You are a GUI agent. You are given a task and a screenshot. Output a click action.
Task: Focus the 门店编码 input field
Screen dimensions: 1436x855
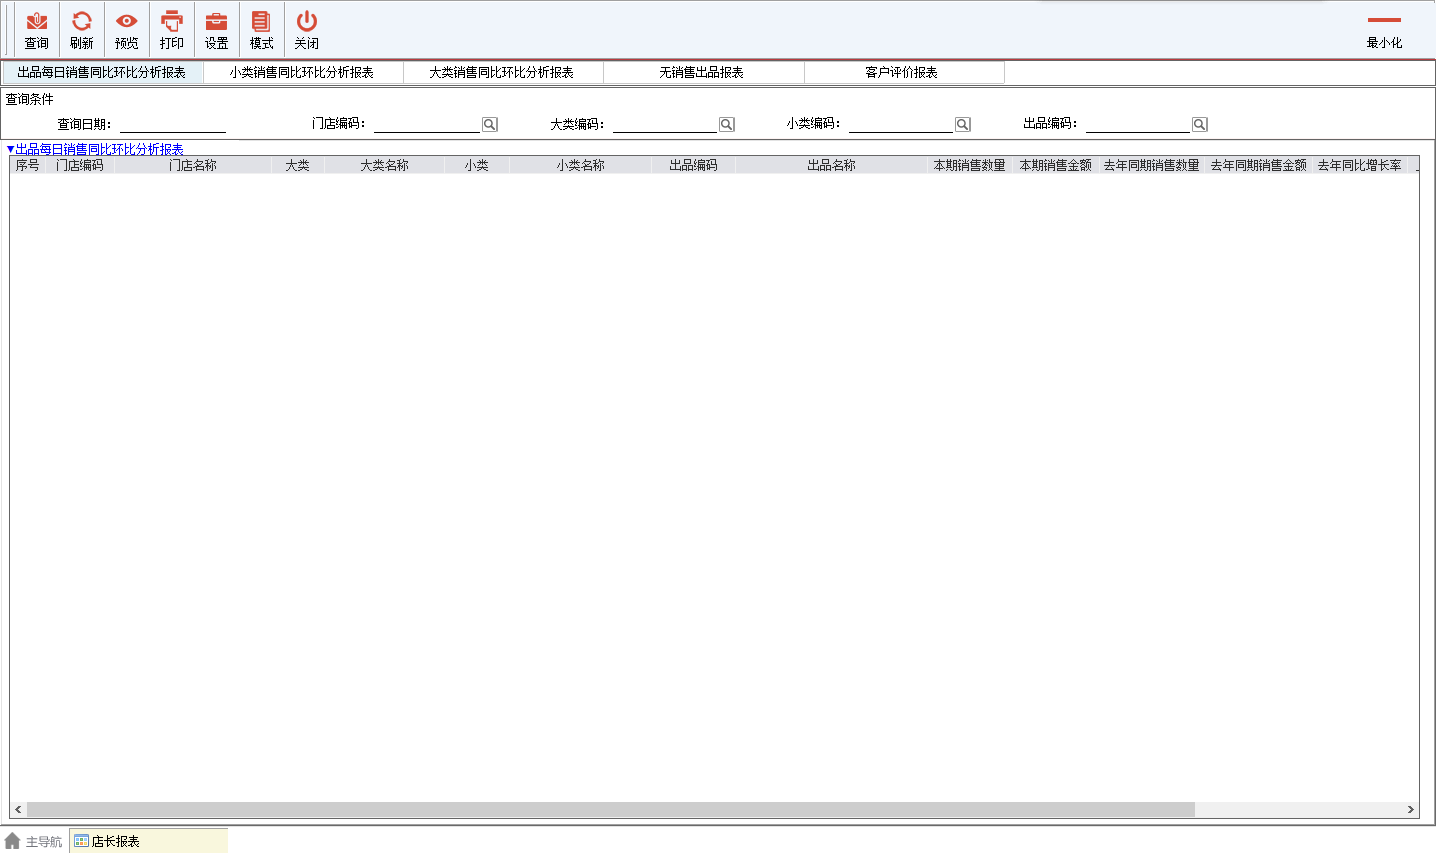click(427, 124)
